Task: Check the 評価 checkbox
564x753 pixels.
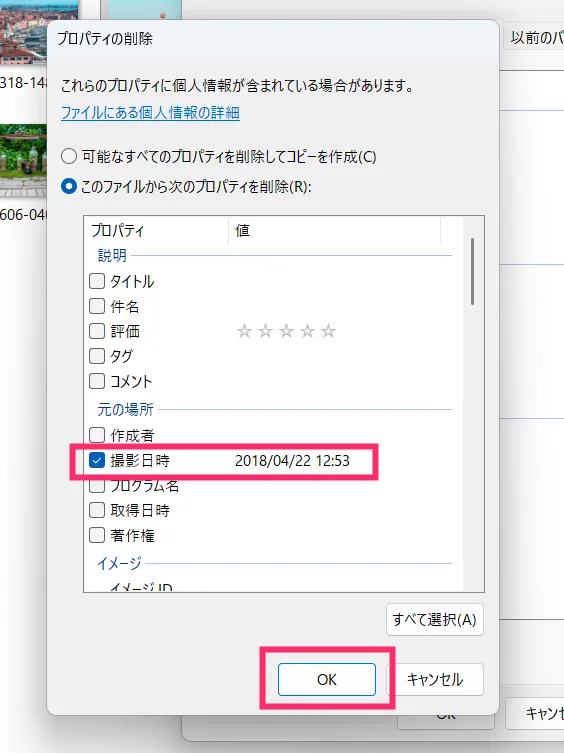Action: point(97,331)
